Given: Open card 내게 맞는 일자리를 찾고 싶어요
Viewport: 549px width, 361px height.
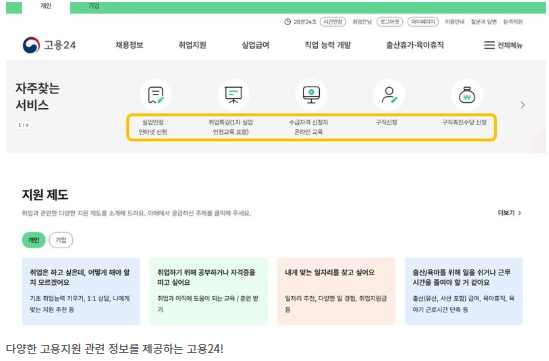Looking at the screenshot, I should pyautogui.click(x=336, y=291).
